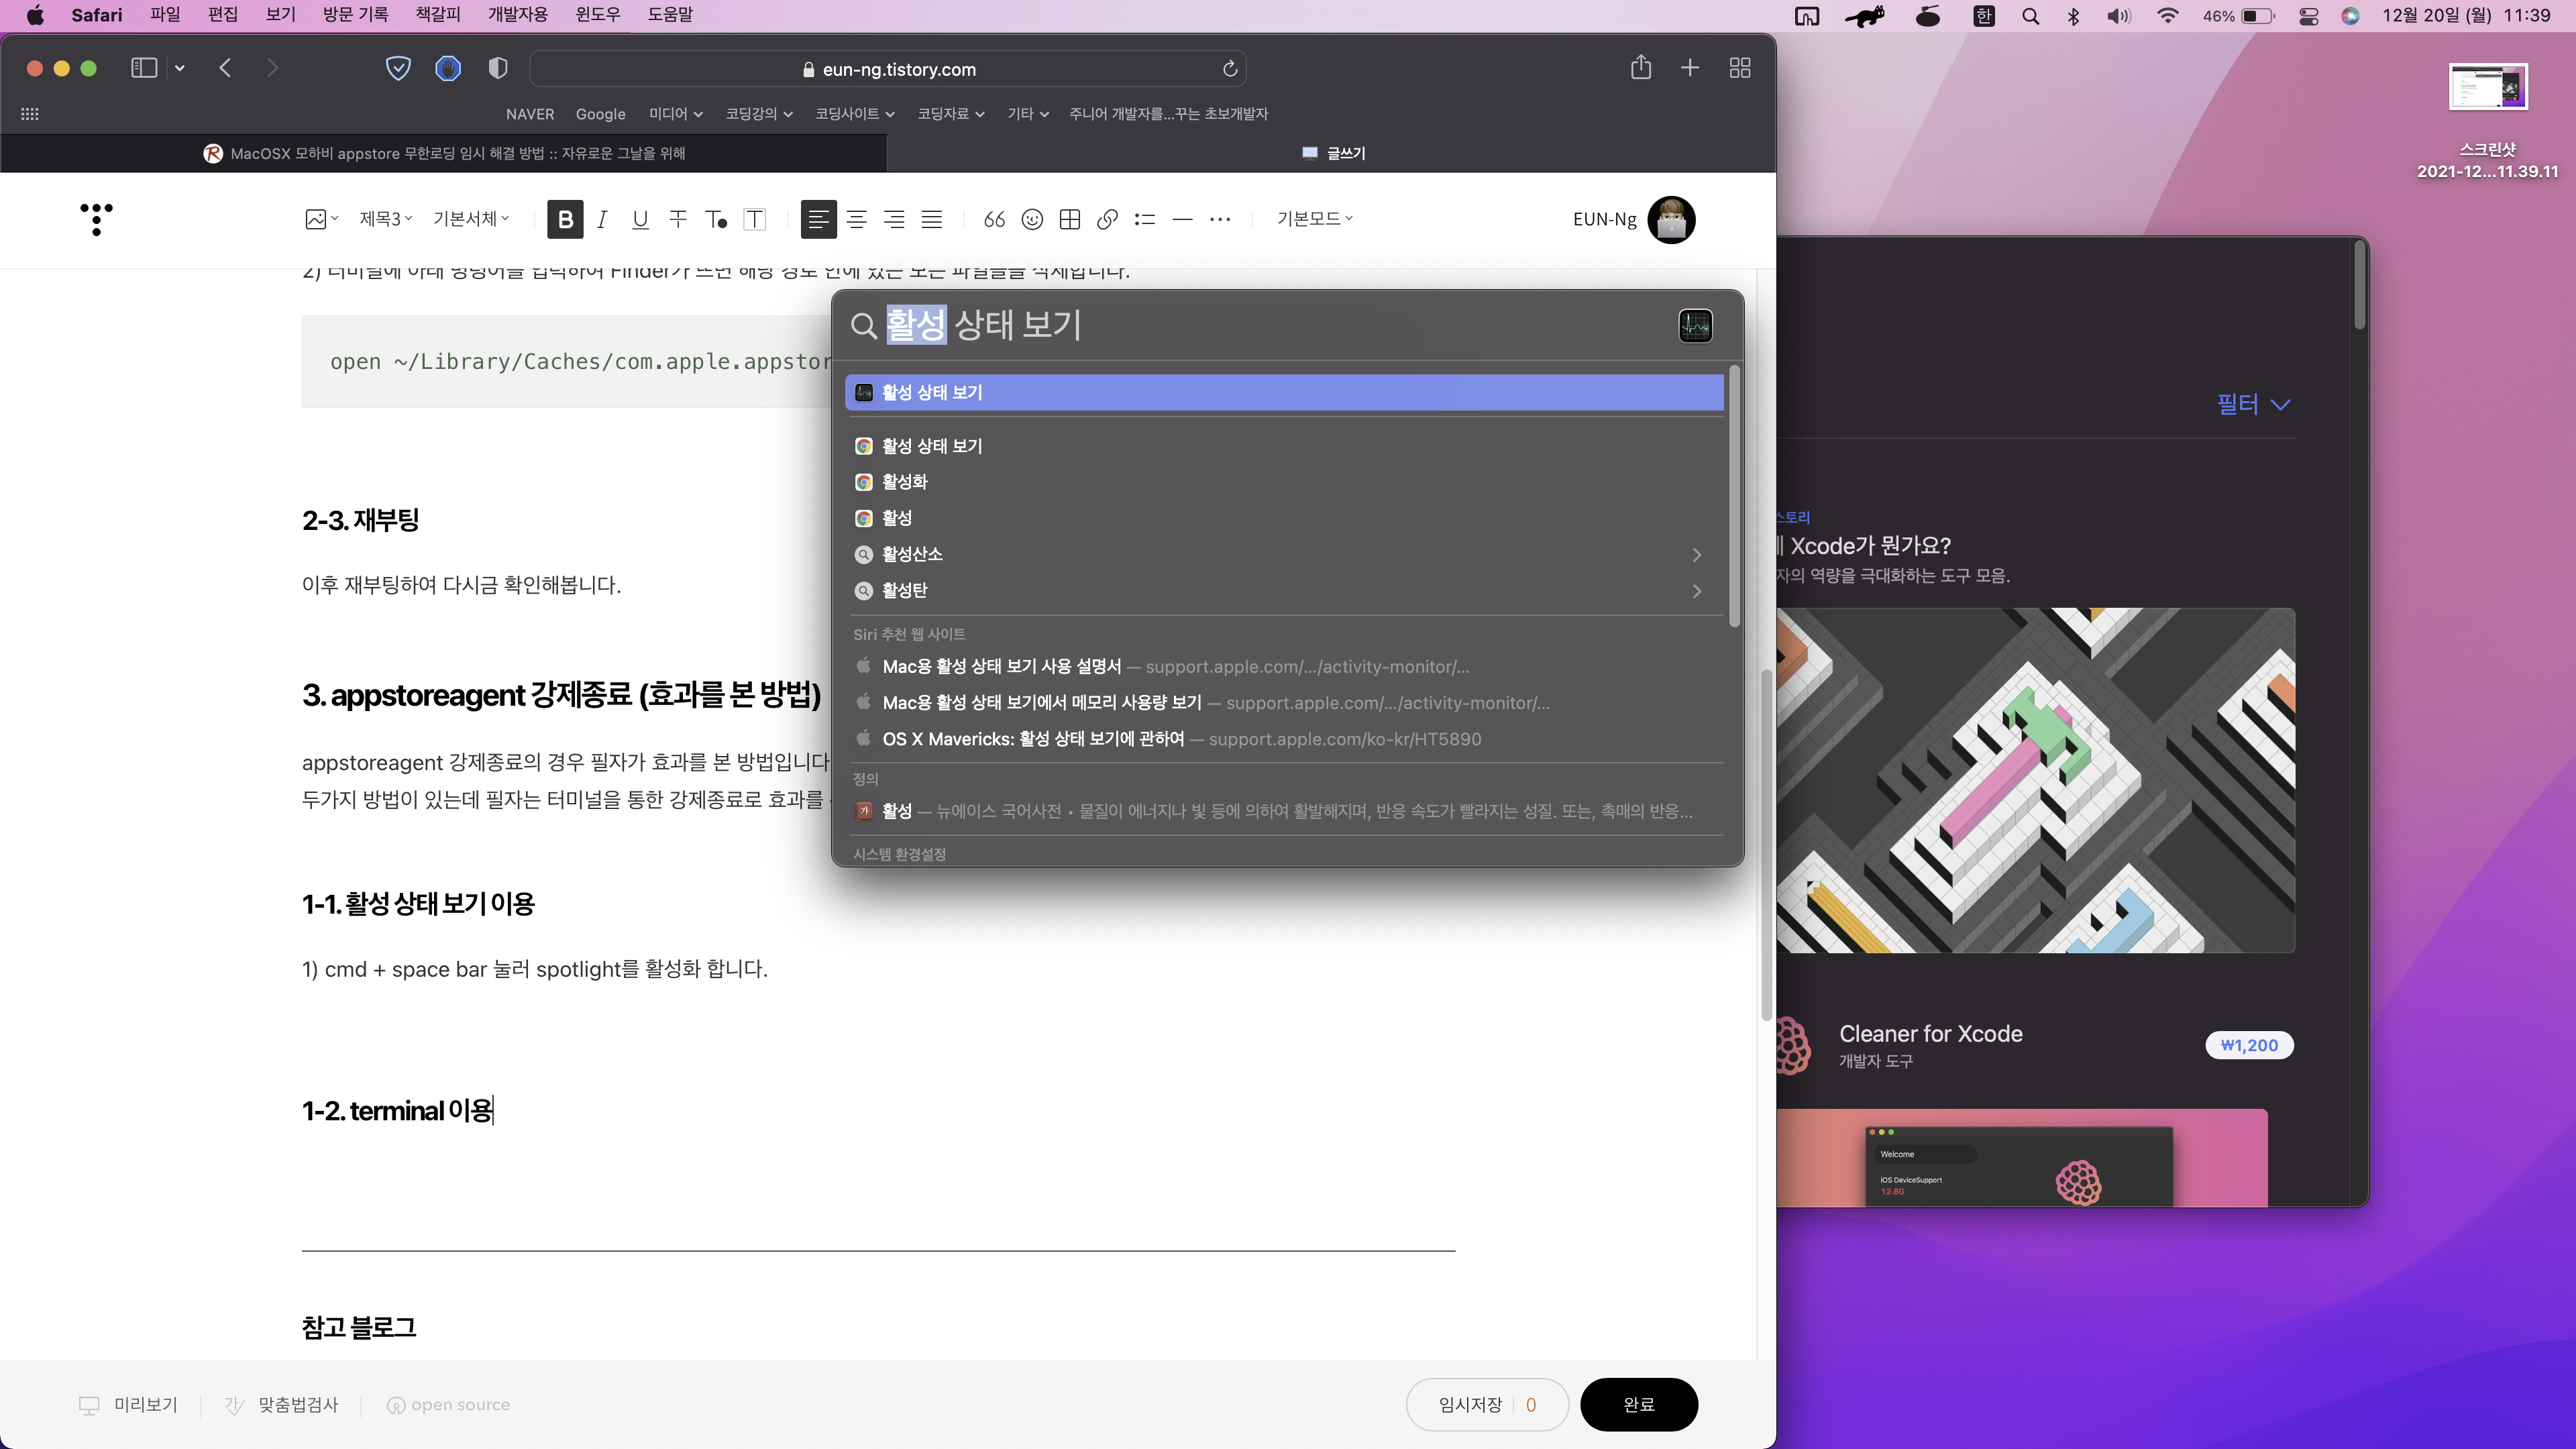This screenshot has height=1449, width=2576.
Task: Toggle underline text formatting
Action: coord(640,219)
